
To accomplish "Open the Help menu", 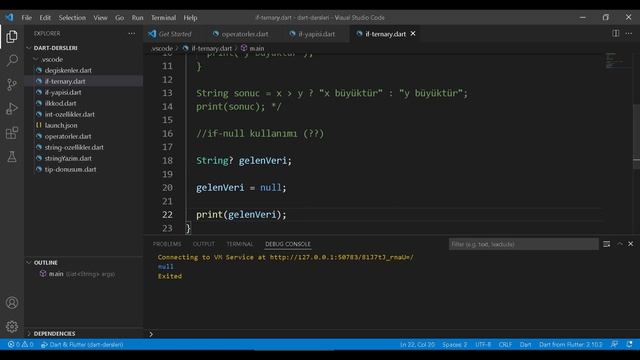I will pos(190,18).
